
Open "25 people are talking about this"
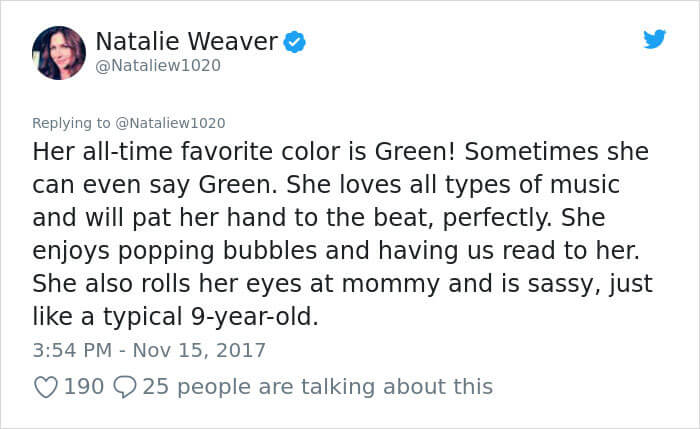318,386
